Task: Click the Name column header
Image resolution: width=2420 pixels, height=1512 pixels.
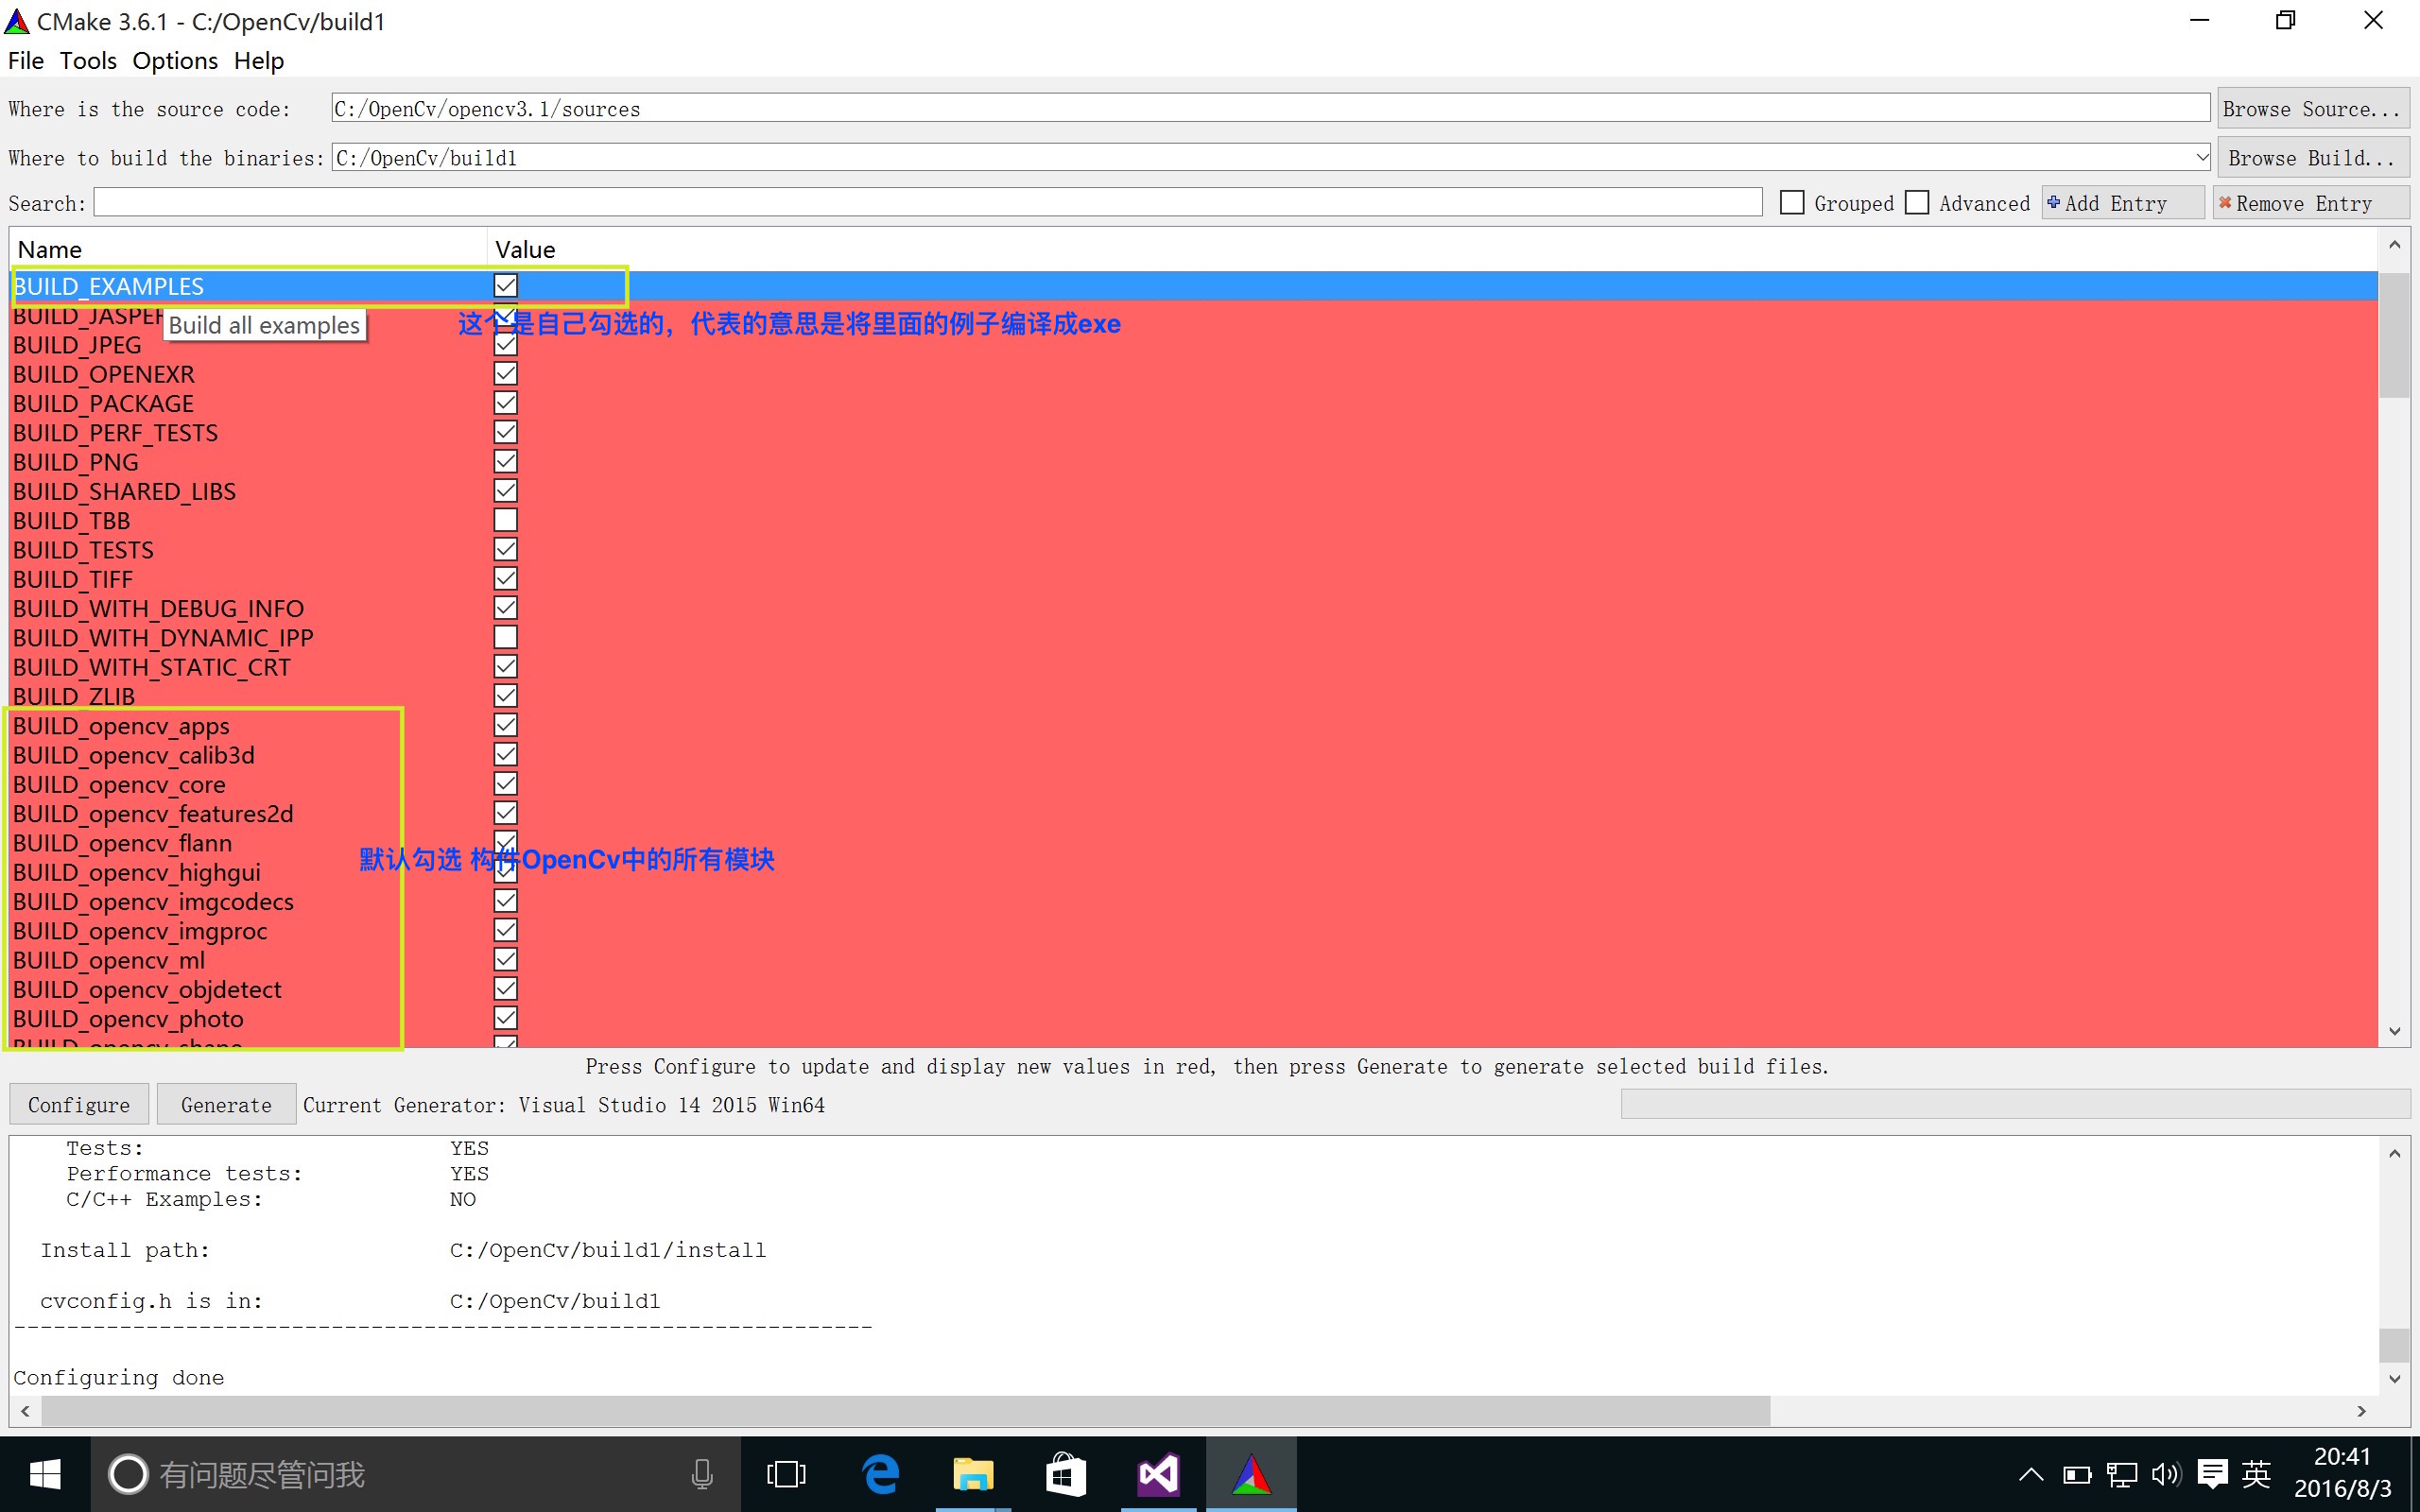Action: point(248,249)
